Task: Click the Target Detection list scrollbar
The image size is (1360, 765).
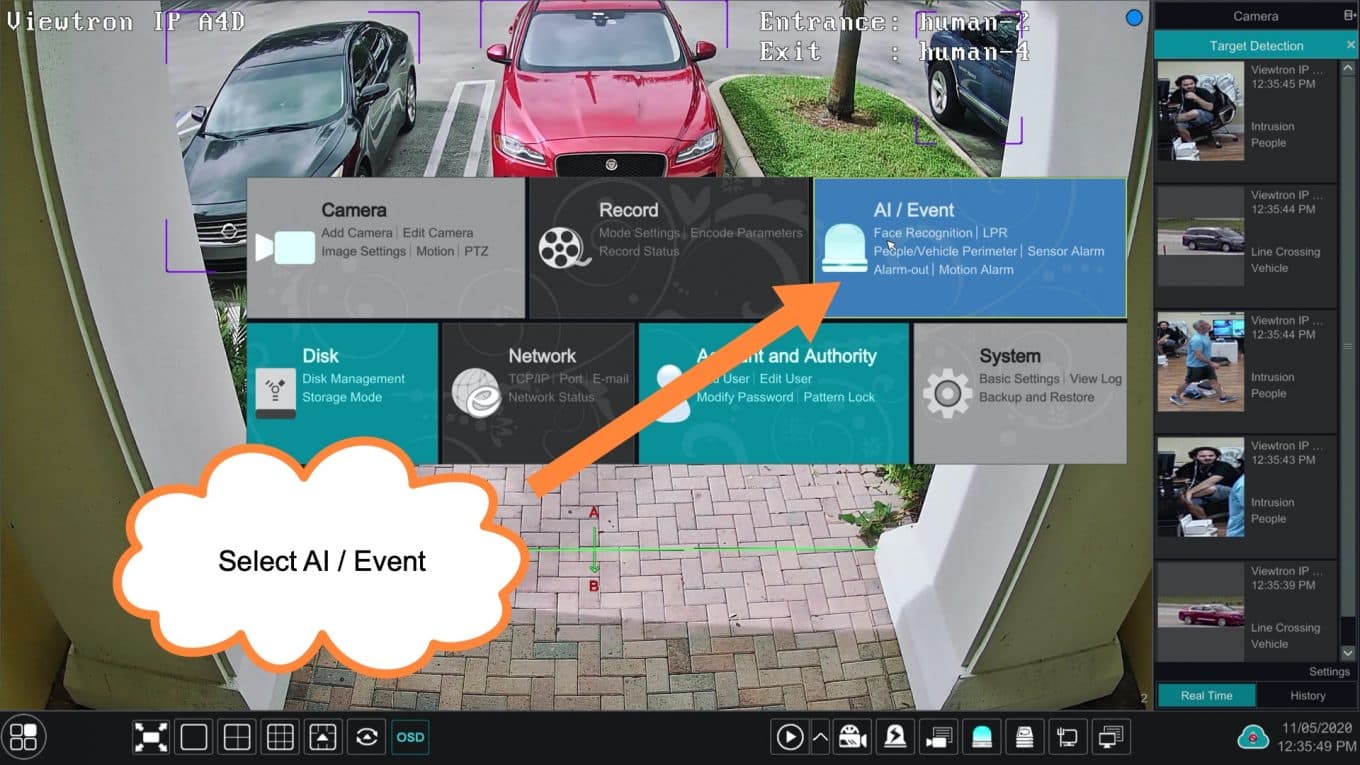Action: pos(1347,345)
